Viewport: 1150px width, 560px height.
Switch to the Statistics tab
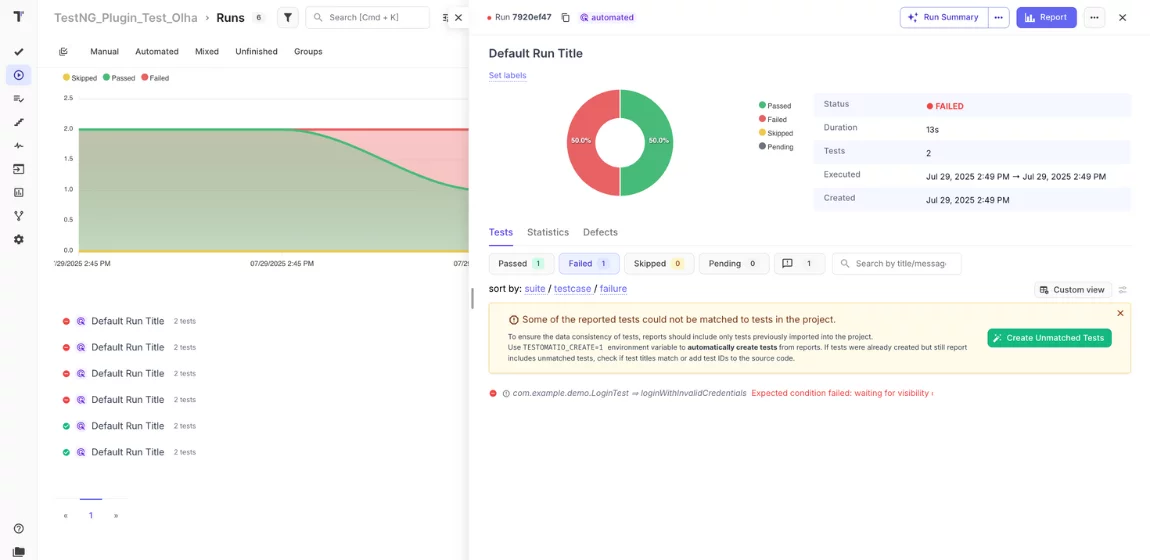coord(548,232)
